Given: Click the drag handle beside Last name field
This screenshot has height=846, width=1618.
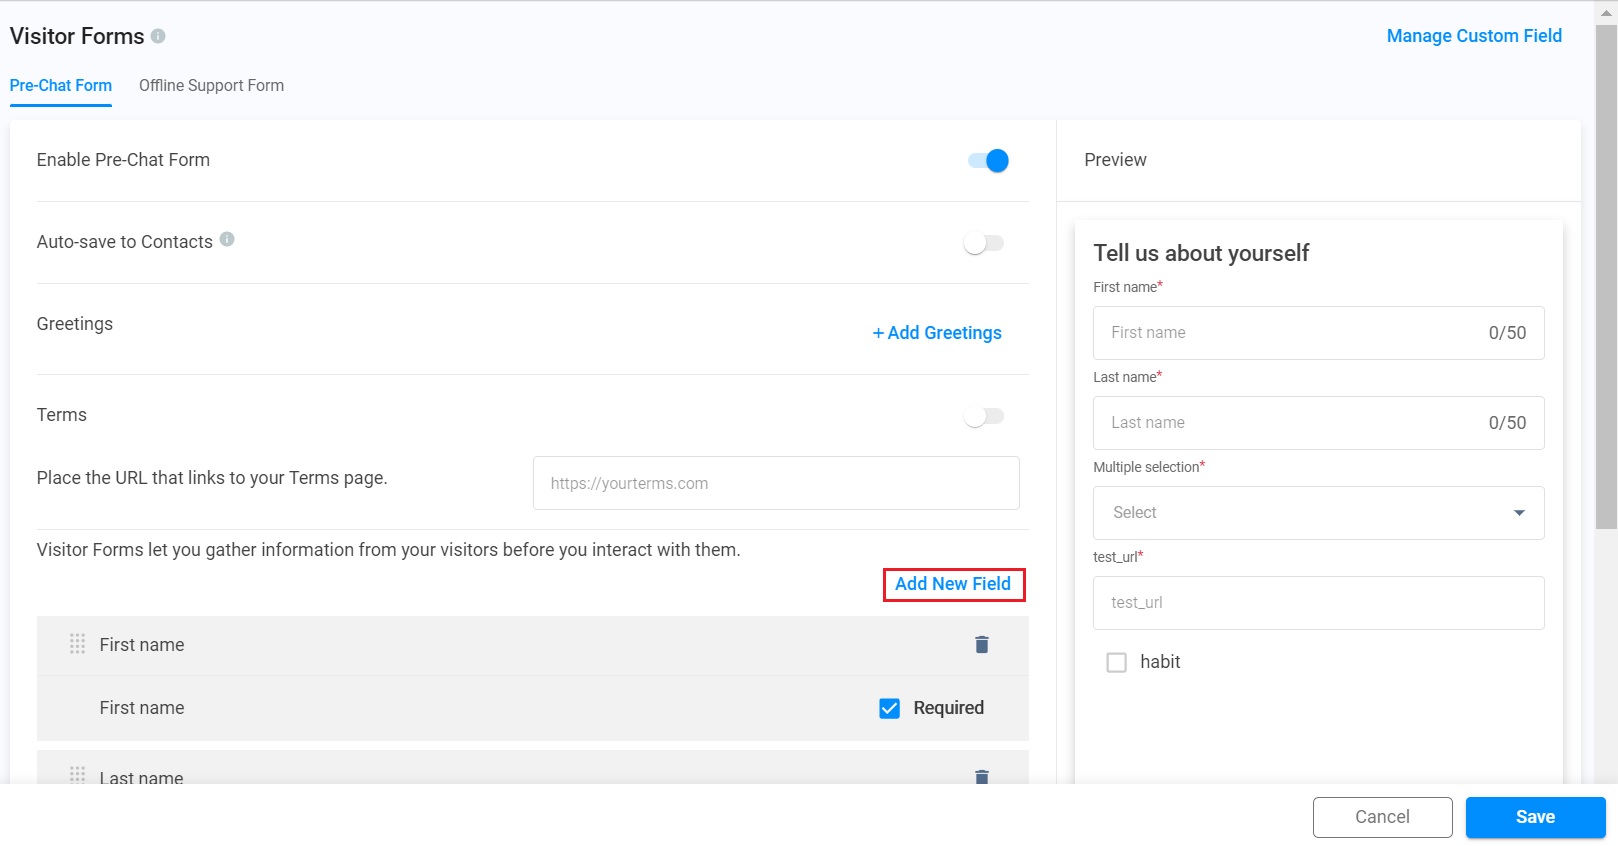Looking at the screenshot, I should (77, 775).
